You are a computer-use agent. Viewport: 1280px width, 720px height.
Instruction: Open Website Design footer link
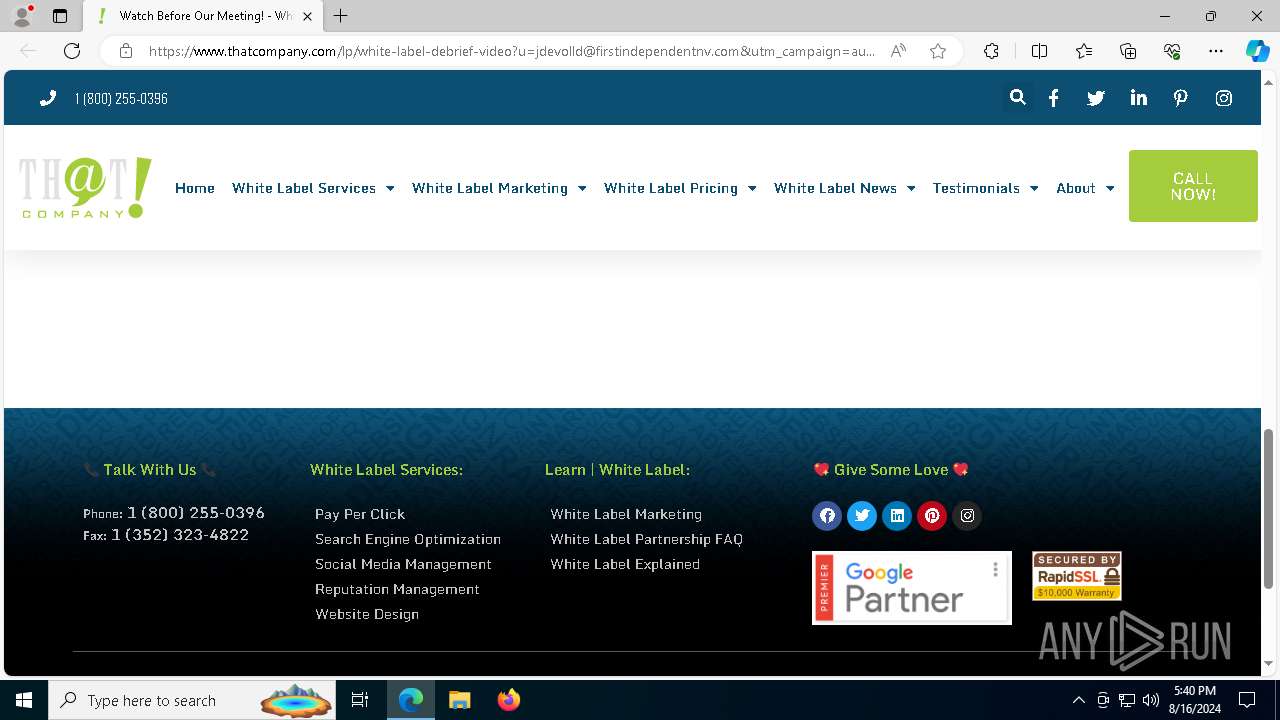[367, 614]
